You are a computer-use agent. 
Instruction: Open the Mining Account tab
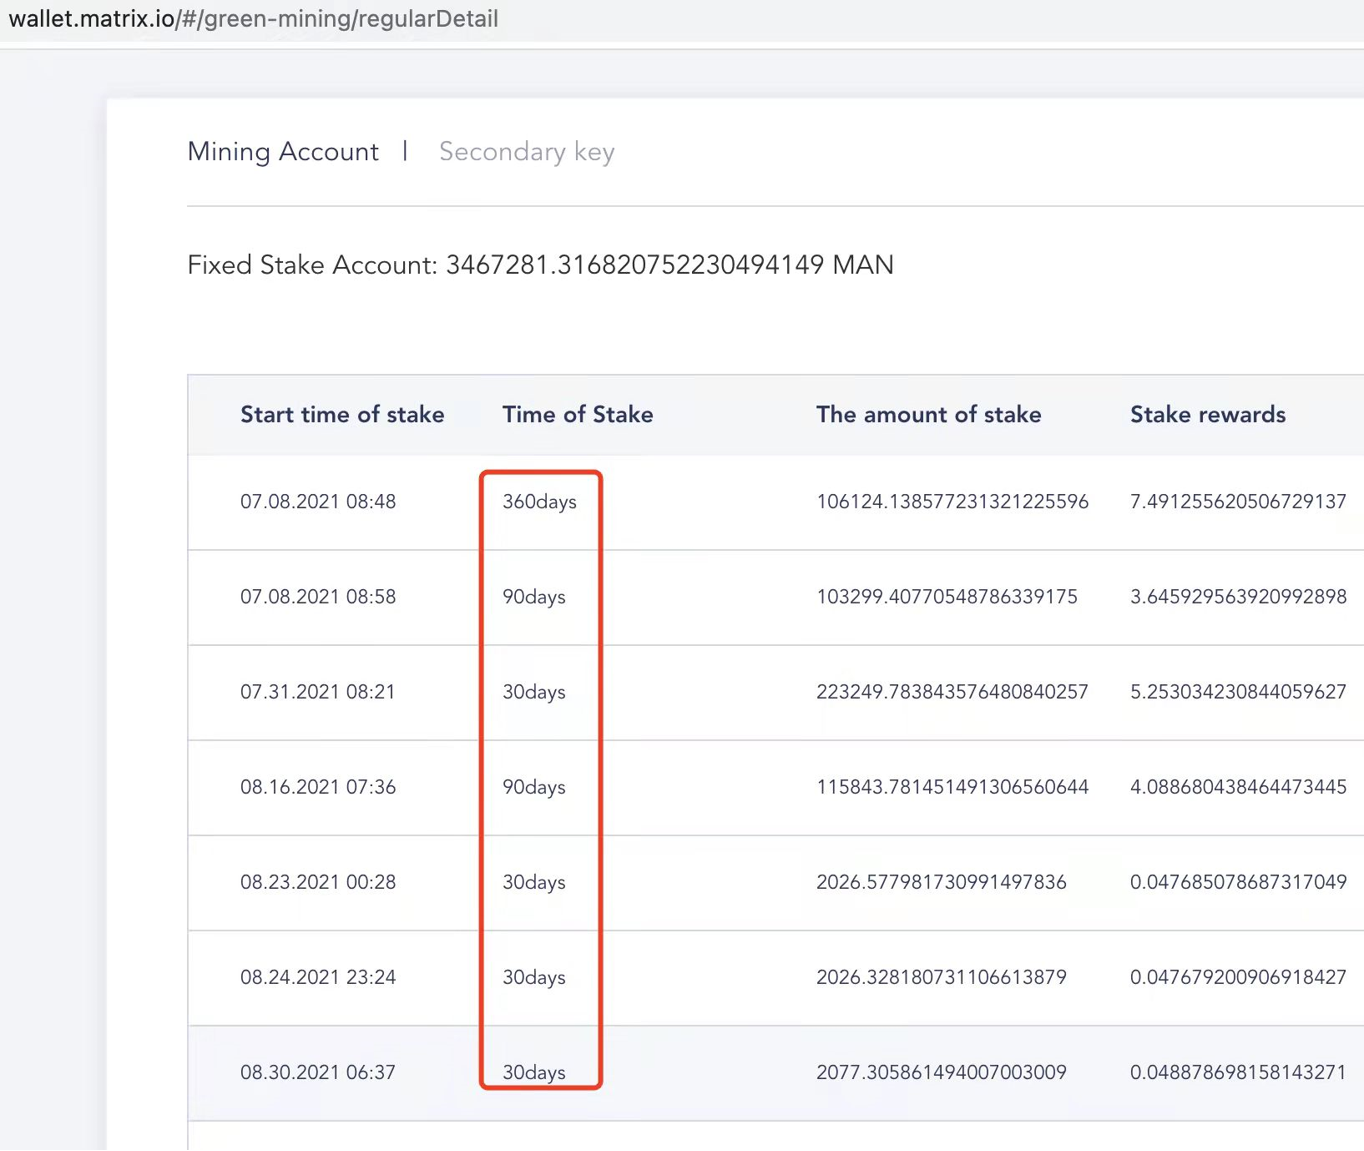[x=283, y=152]
